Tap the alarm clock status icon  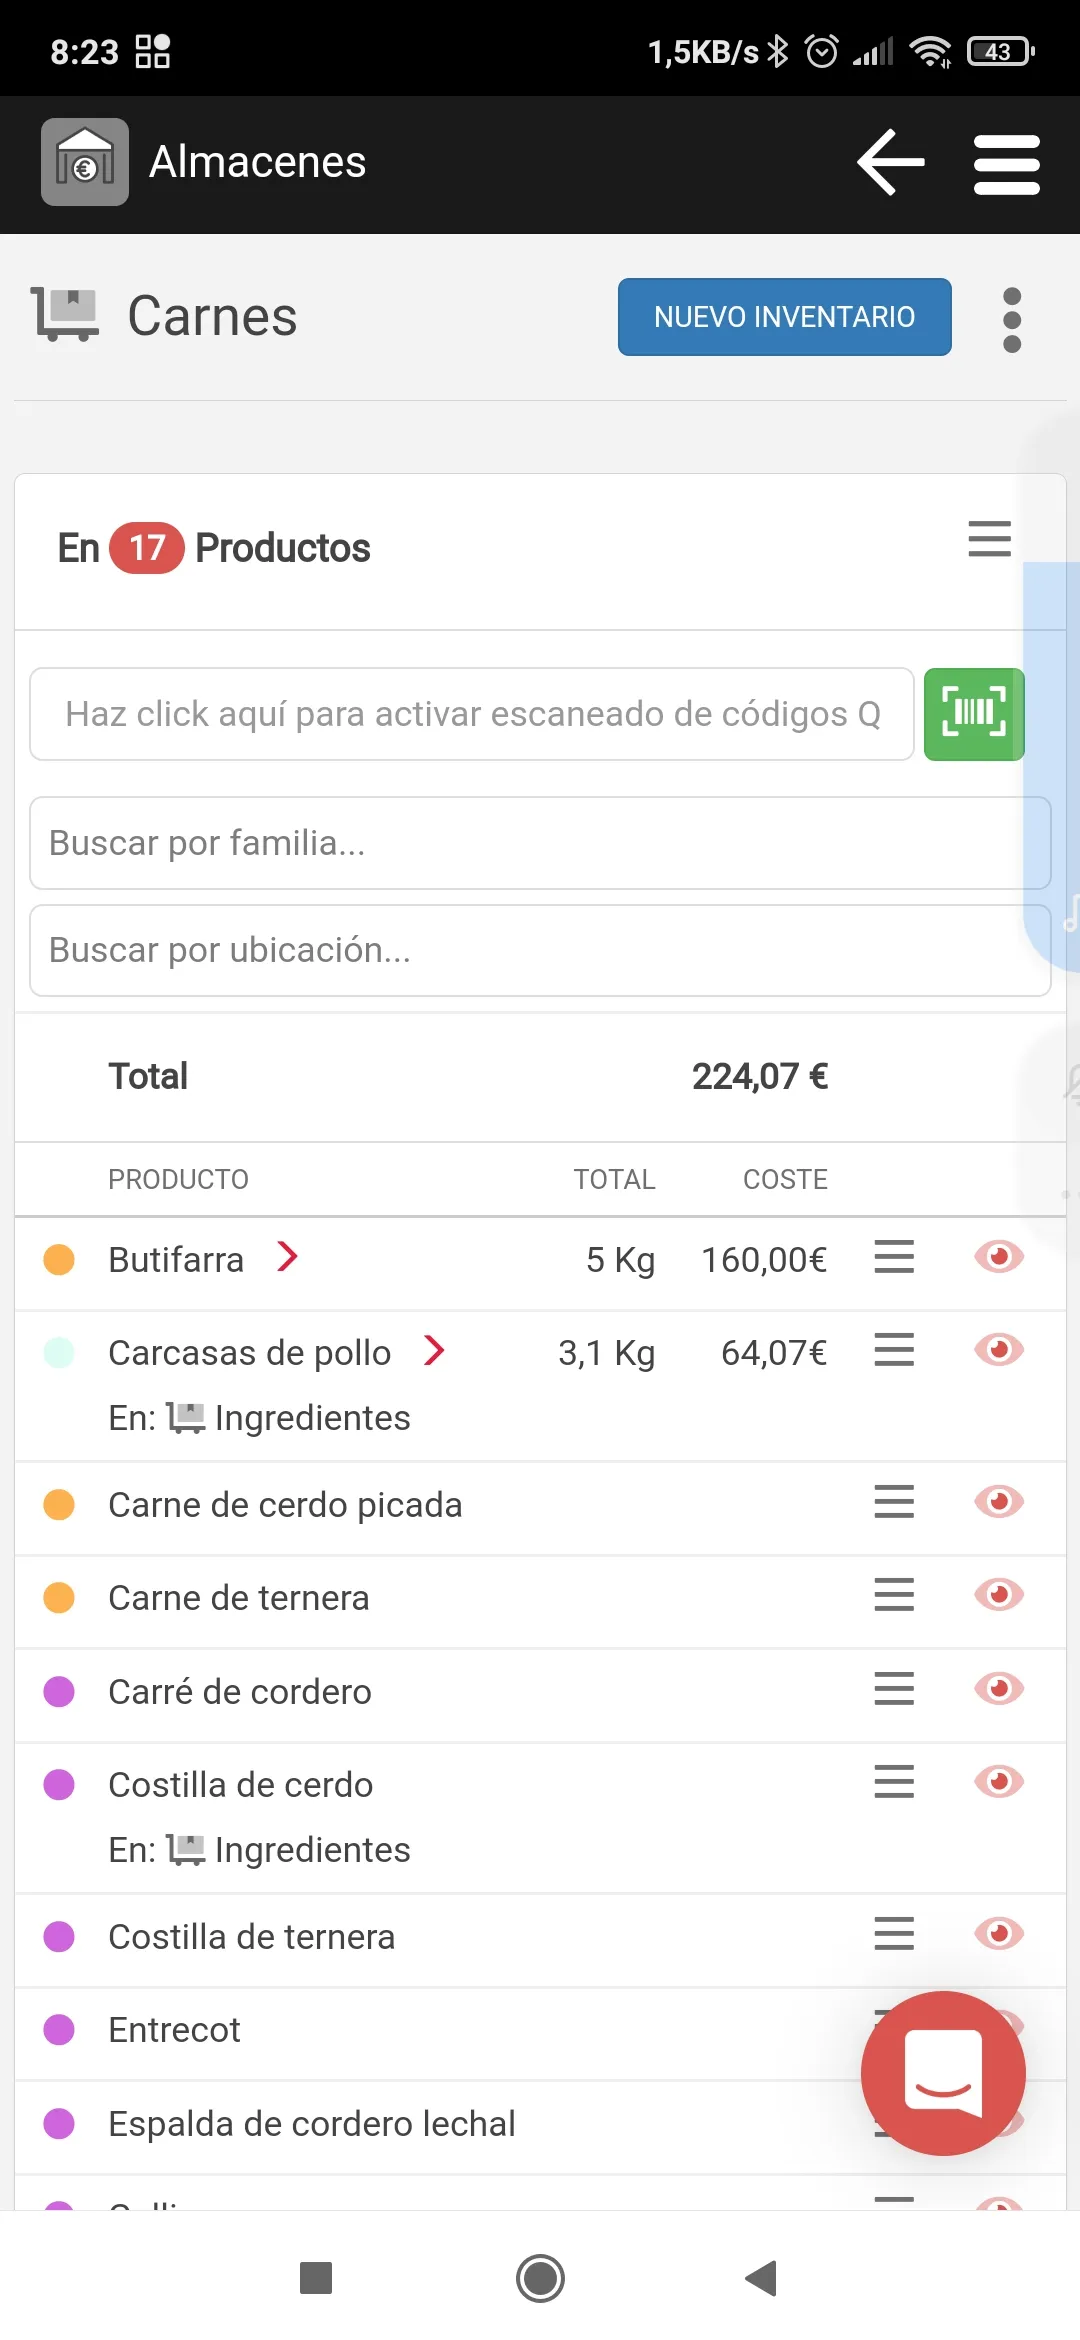pos(822,51)
